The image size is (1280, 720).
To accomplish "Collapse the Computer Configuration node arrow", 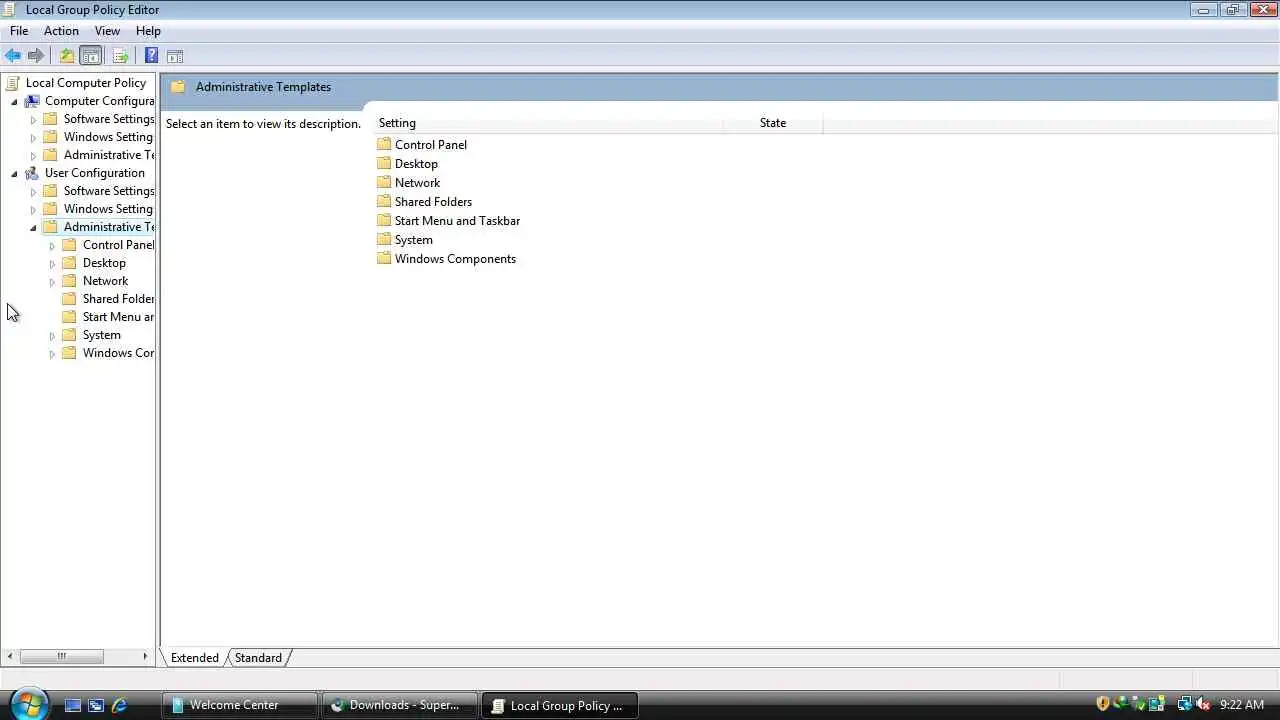I will 14,101.
